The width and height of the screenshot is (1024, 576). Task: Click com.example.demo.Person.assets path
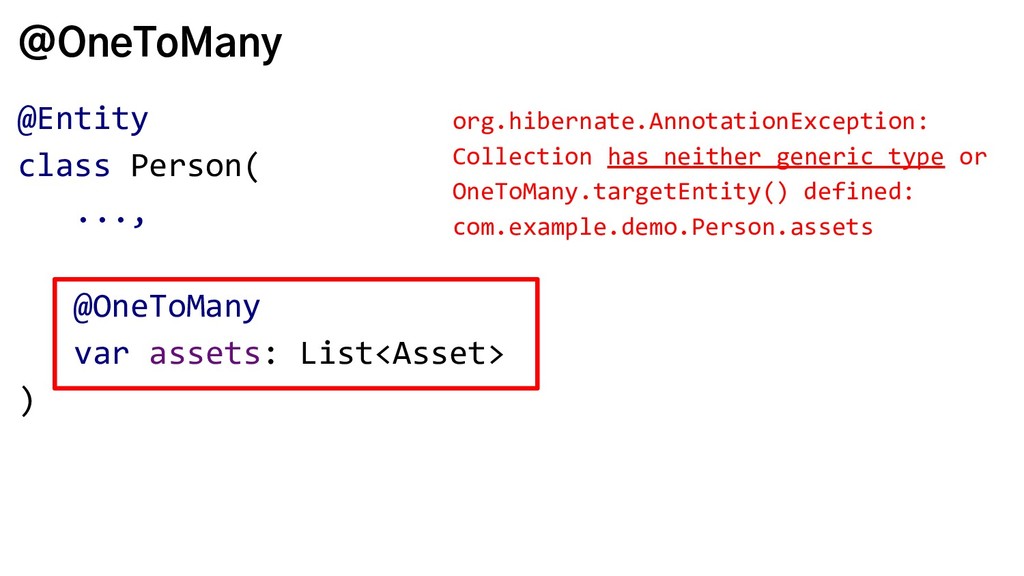pos(663,227)
